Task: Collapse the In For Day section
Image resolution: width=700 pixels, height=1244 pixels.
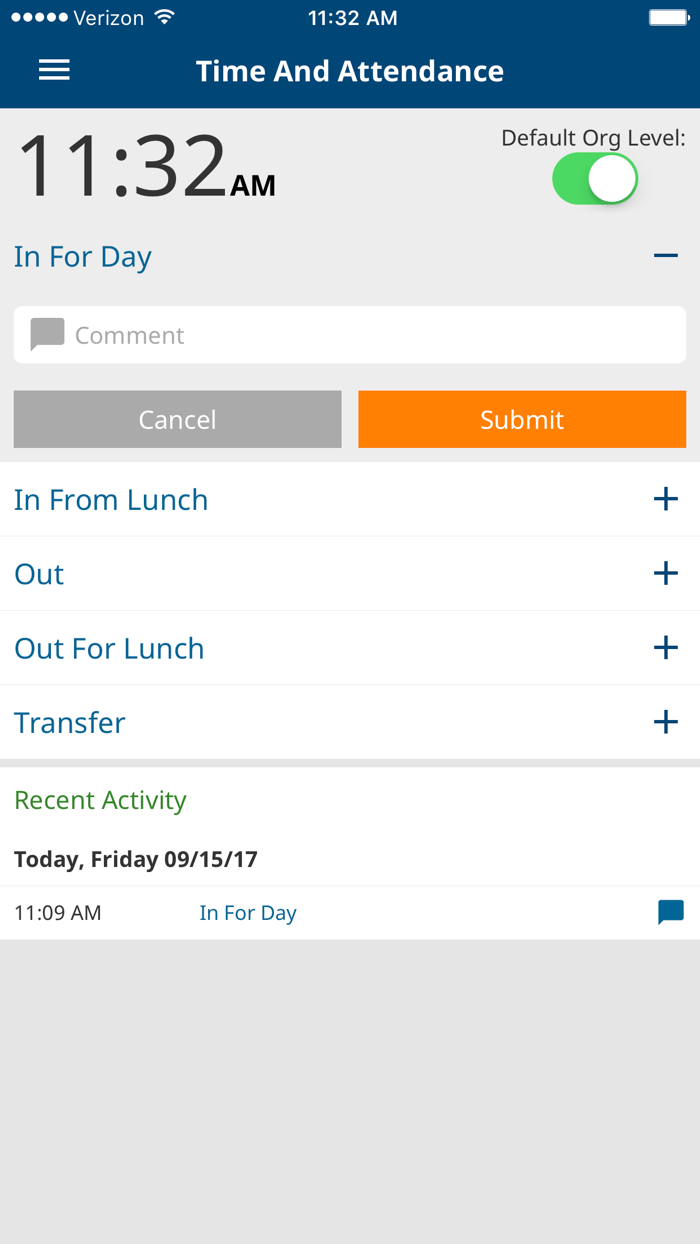Action: pos(666,256)
